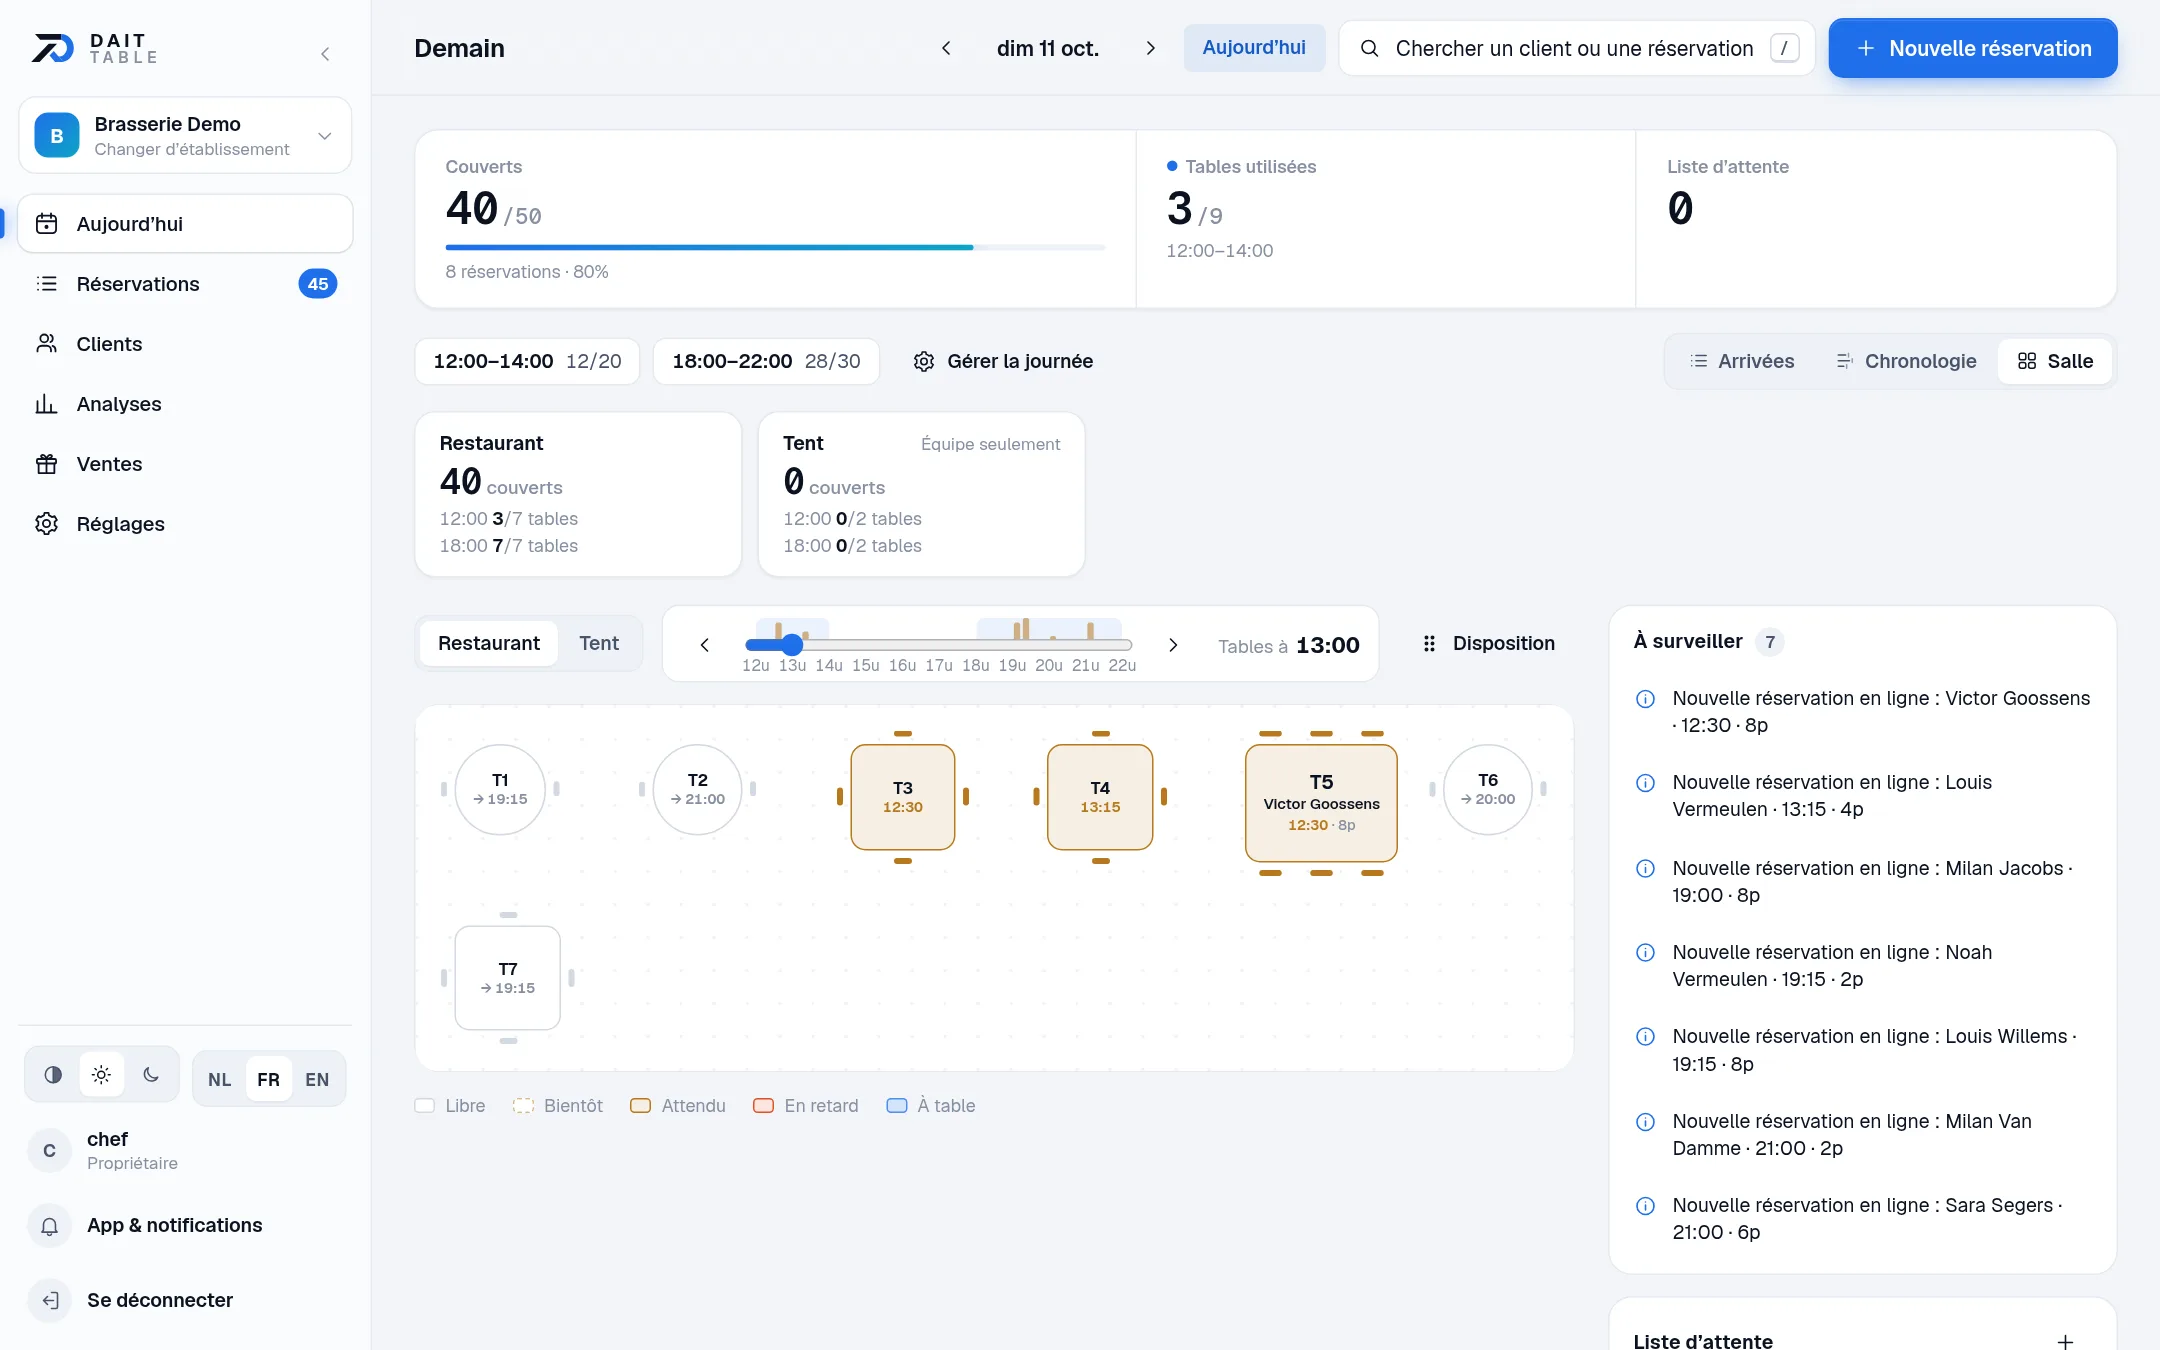Click the timeline mark labelled 19u
This screenshot has width=2160, height=1350.
[x=1012, y=665]
